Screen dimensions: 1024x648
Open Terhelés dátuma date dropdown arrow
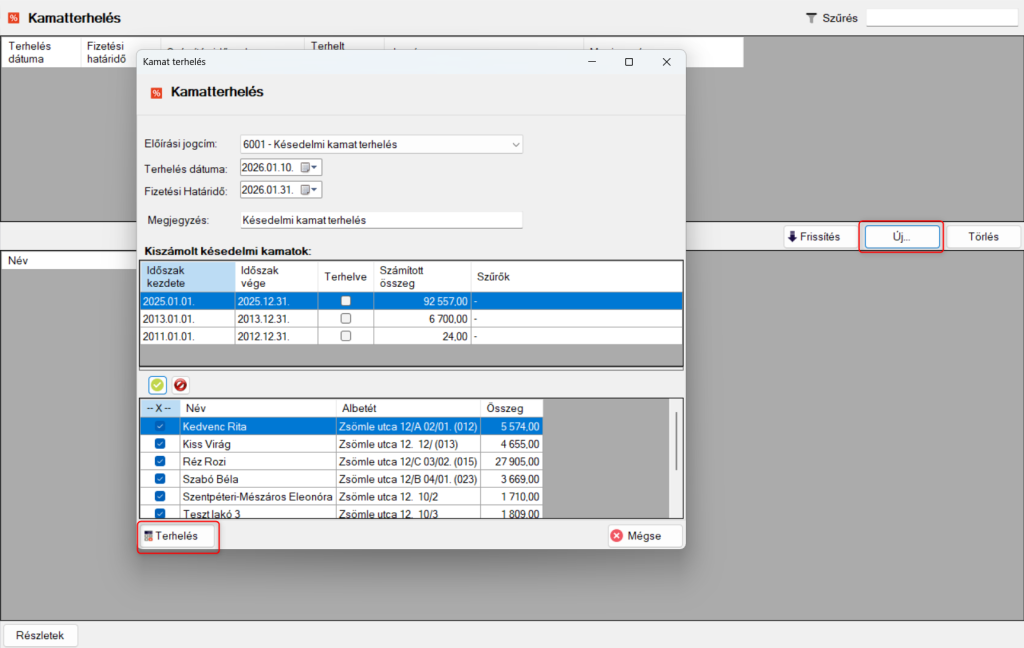[316, 168]
